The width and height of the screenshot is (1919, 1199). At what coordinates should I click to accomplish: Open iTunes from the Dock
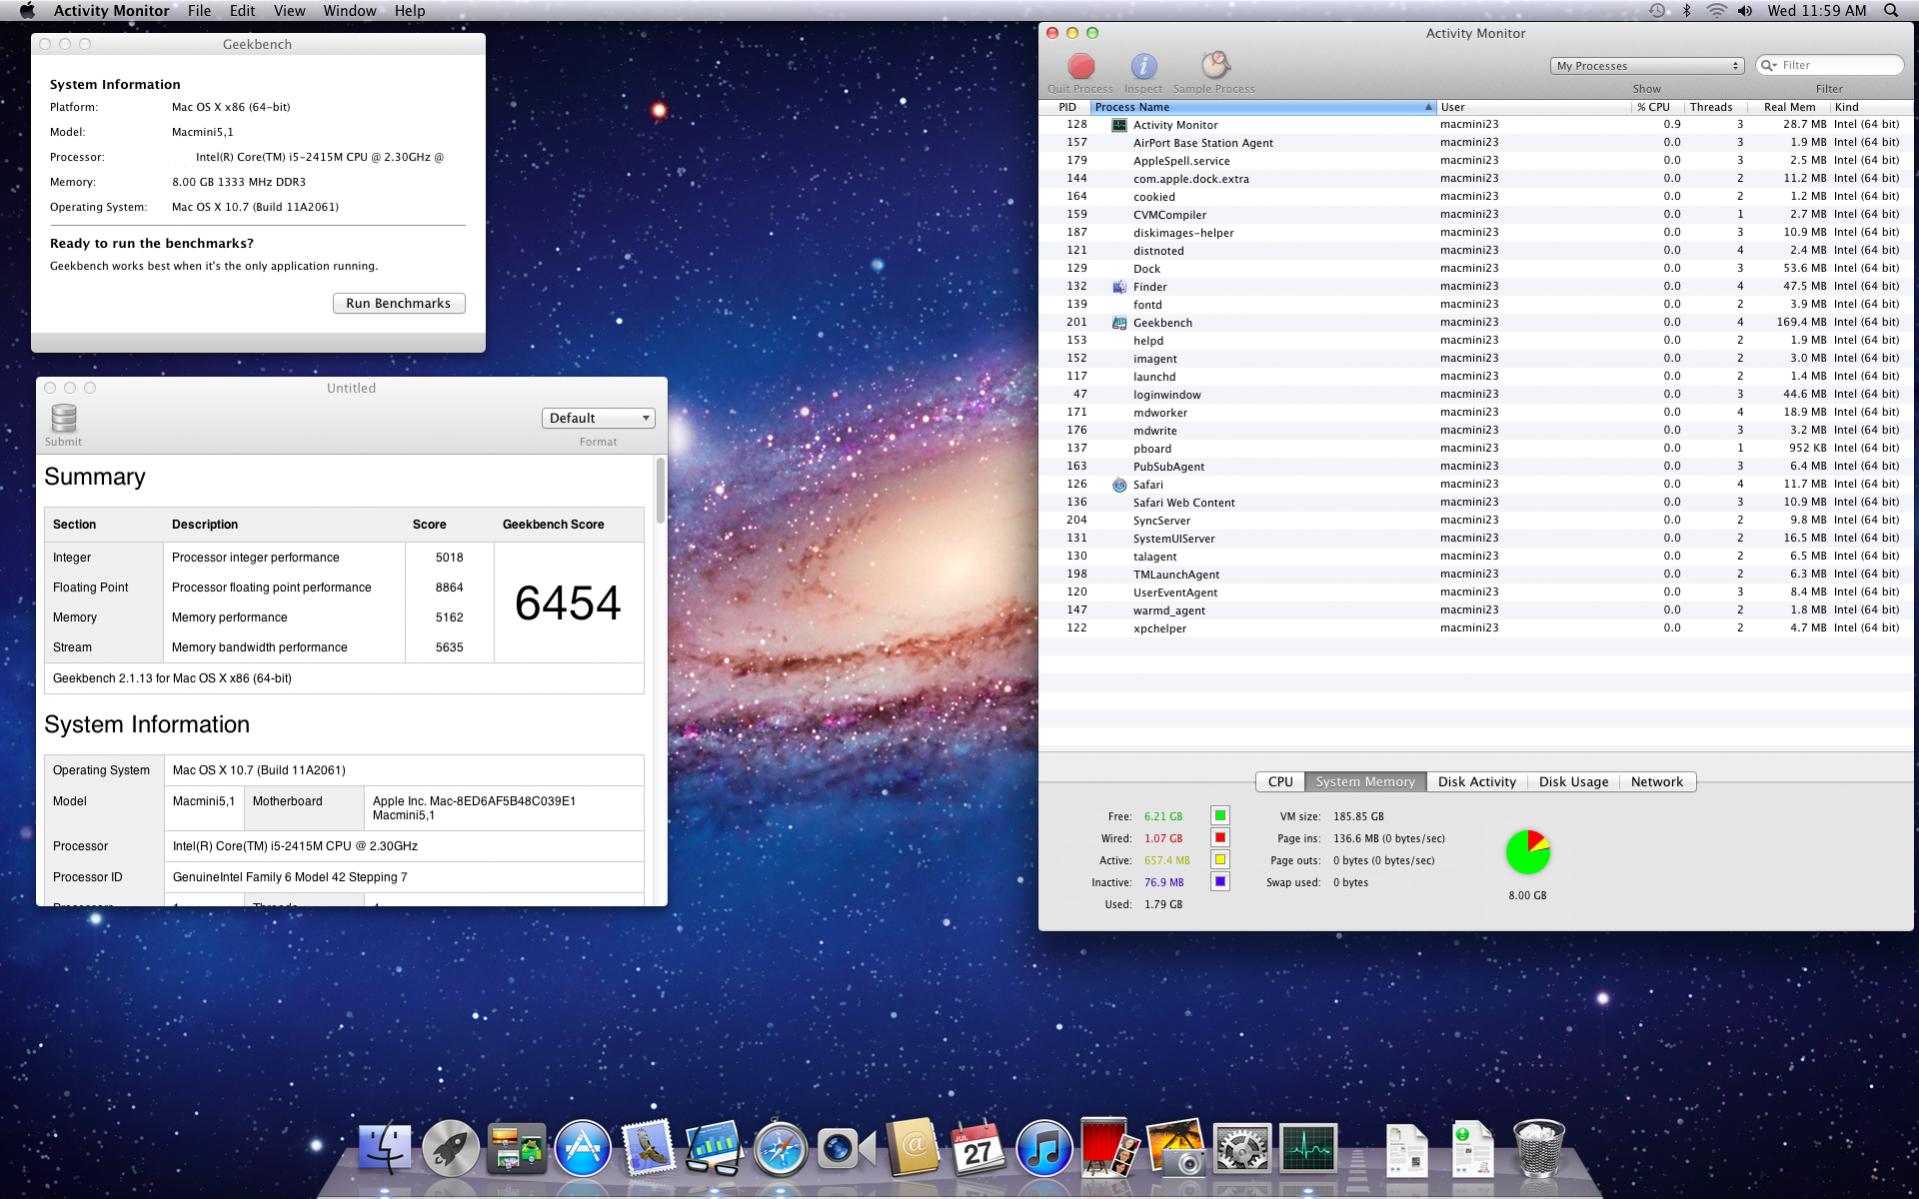(x=1043, y=1148)
